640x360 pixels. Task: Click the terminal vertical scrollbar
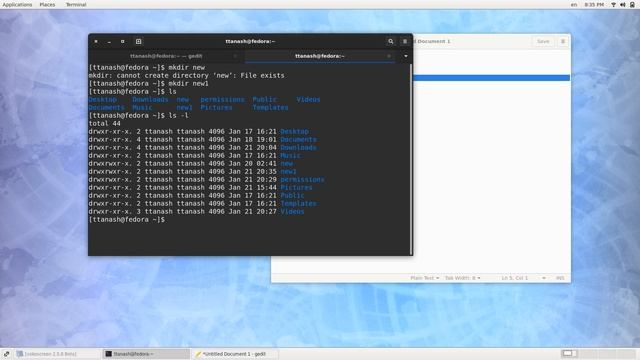(x=410, y=159)
